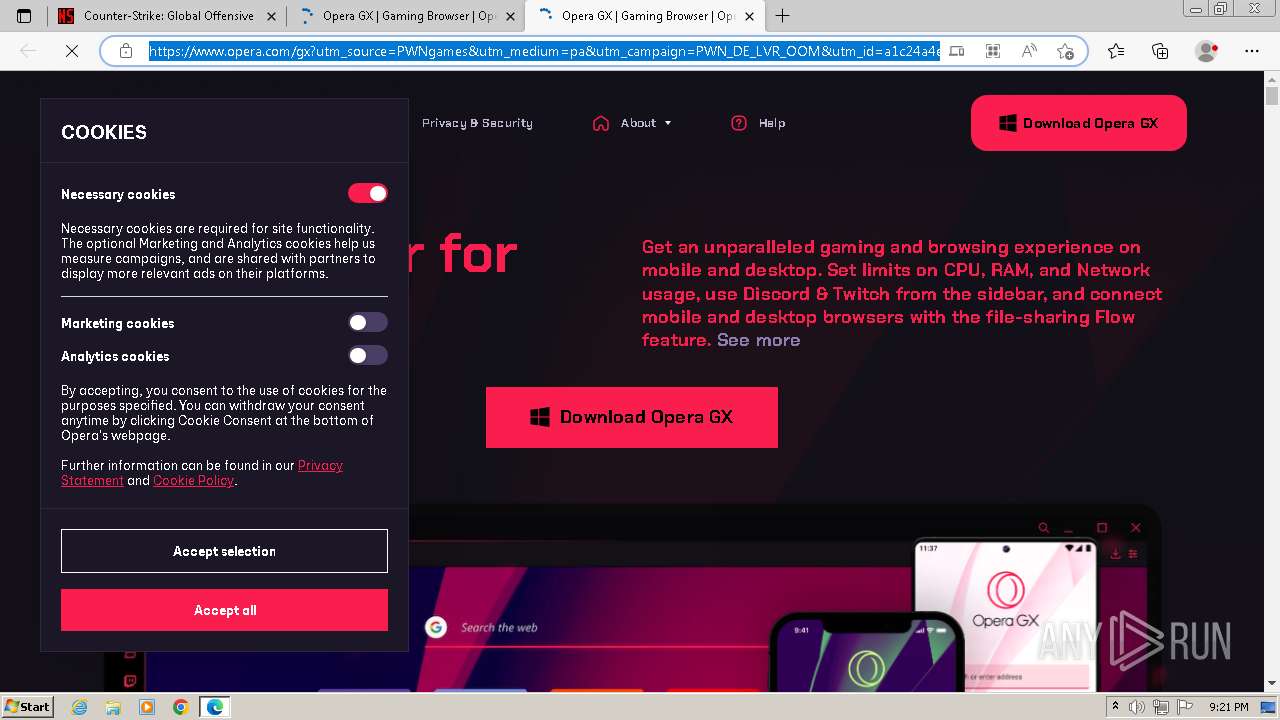Image resolution: width=1280 pixels, height=720 pixels.
Task: Open the network tray icon
Action: coord(1160,707)
